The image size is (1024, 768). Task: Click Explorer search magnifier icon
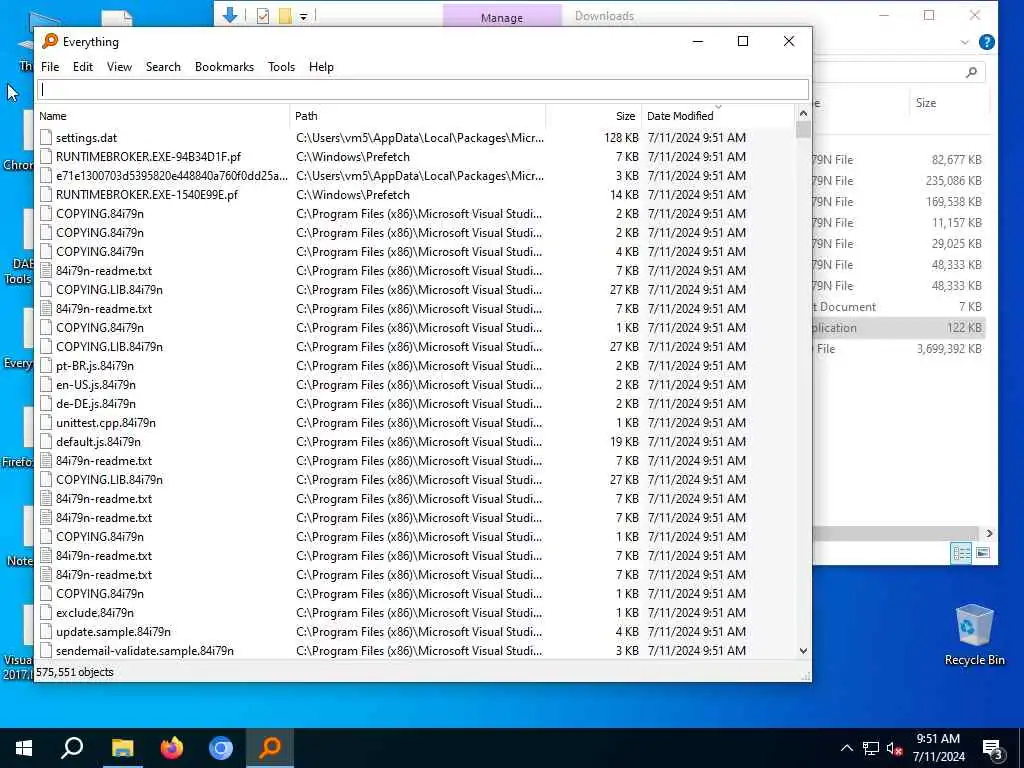971,72
